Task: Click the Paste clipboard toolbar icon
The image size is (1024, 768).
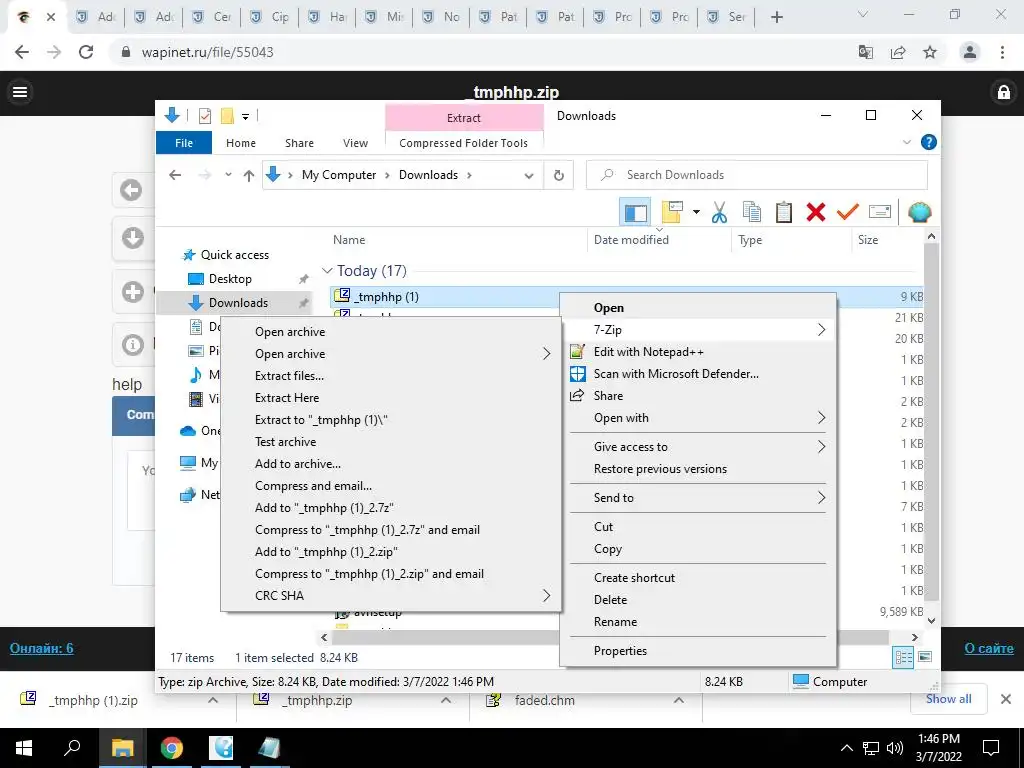Action: click(x=784, y=212)
